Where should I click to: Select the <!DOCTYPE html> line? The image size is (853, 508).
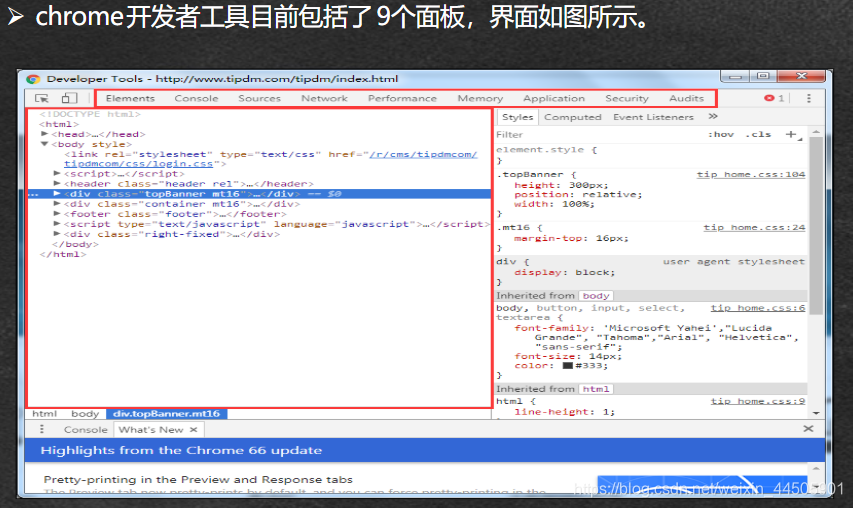click(x=90, y=114)
